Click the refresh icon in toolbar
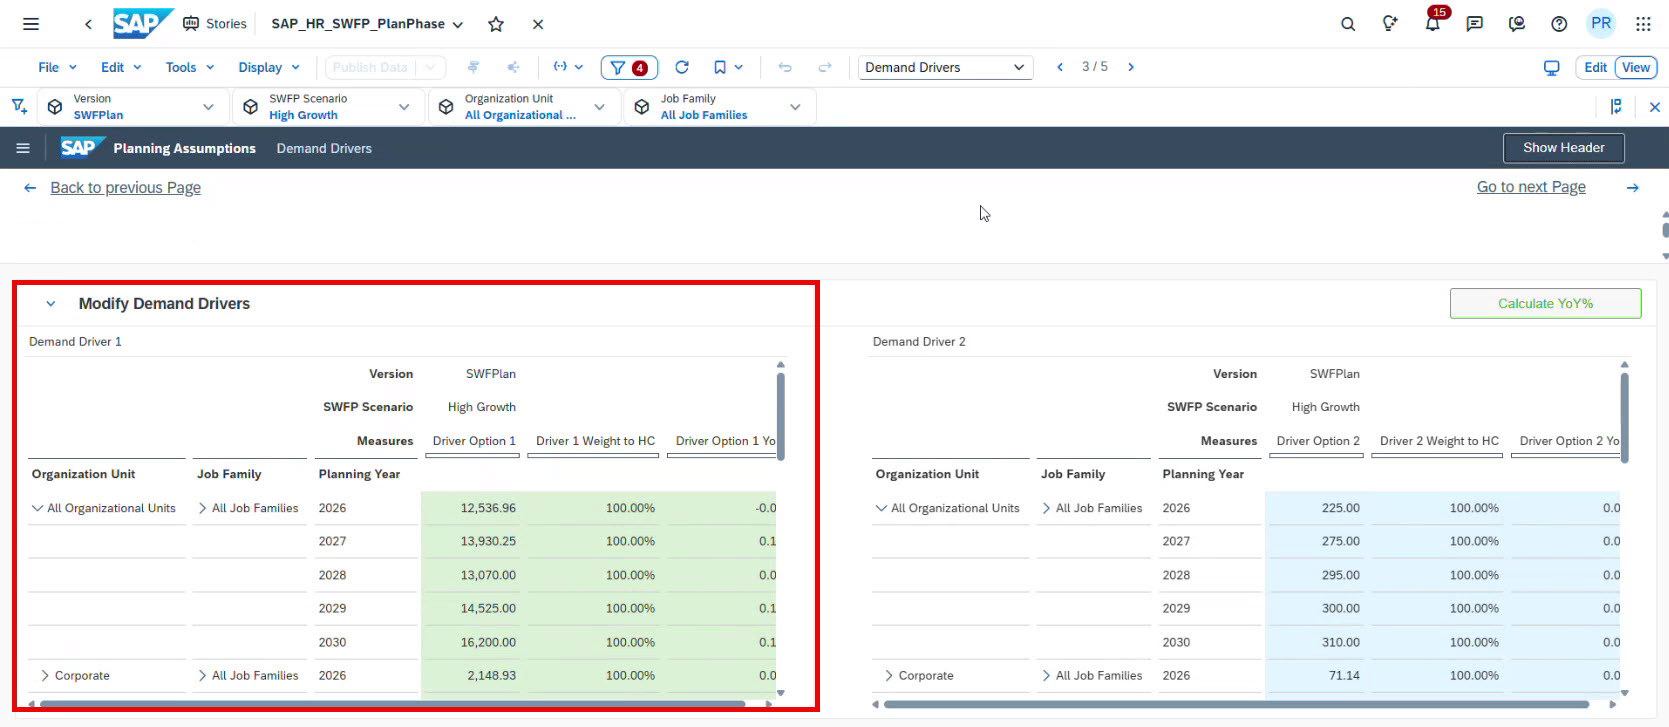 click(x=682, y=67)
